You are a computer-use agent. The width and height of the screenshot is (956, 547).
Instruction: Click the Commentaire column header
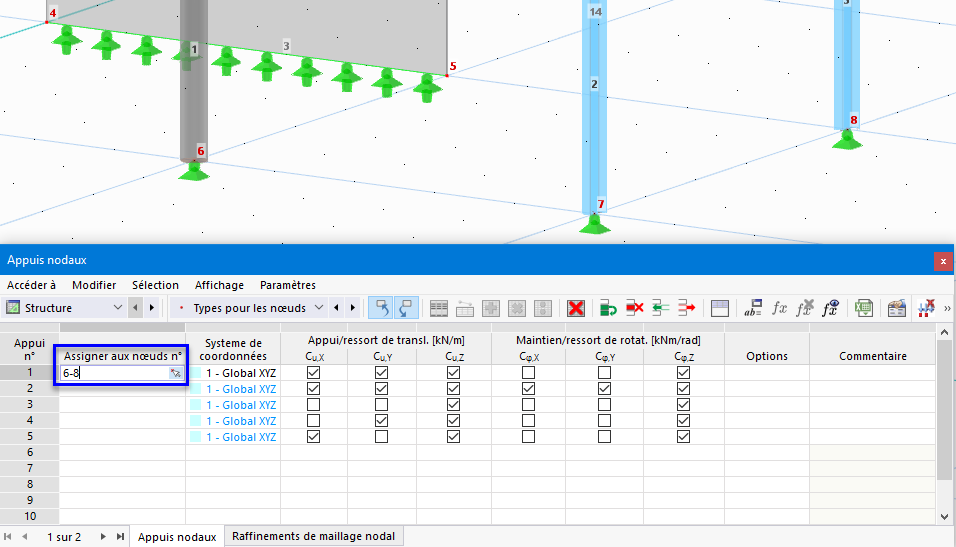coord(872,356)
